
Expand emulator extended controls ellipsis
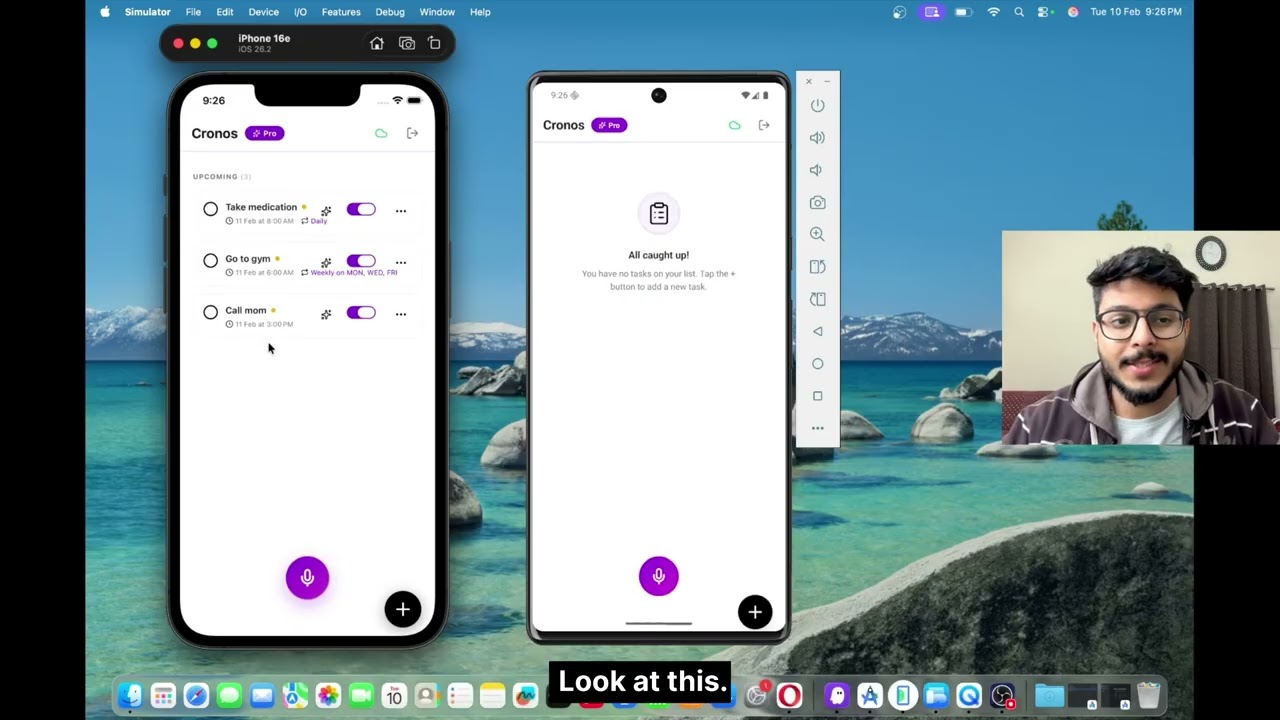[x=817, y=428]
